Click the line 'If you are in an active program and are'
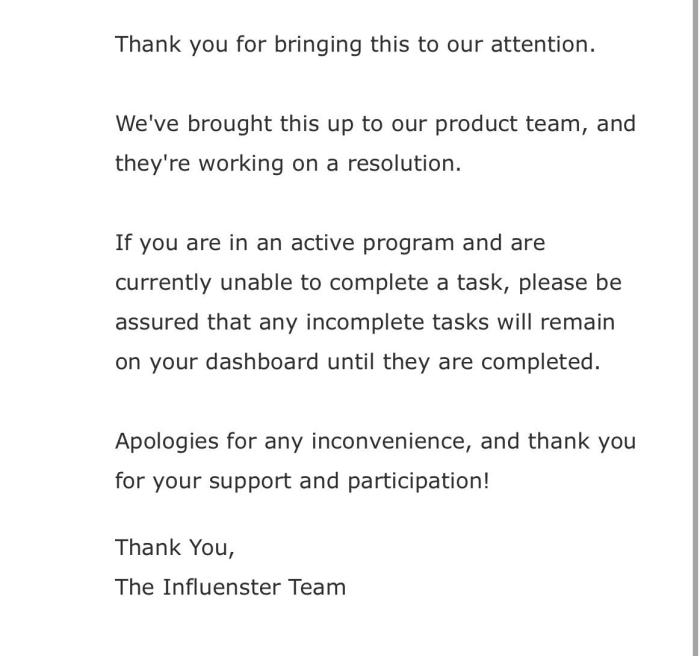This screenshot has height=656, width=700. click(330, 243)
